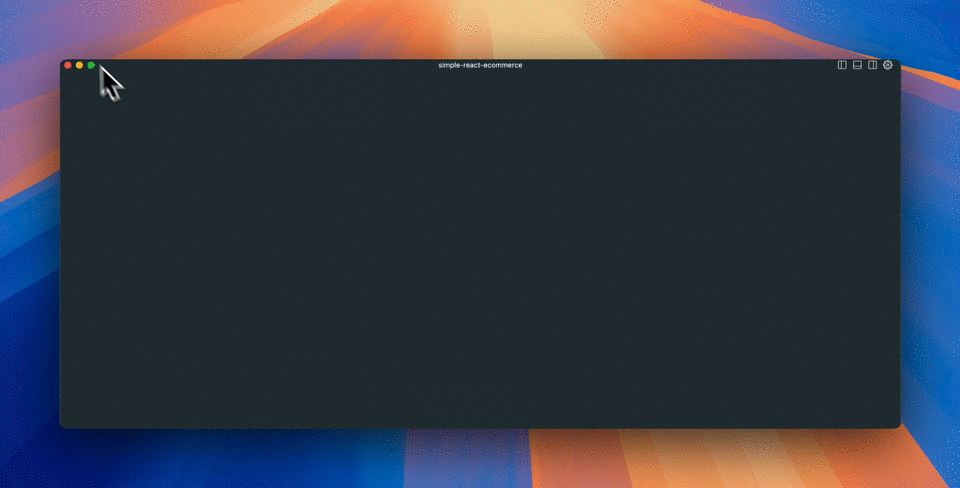Close the window with the red button

point(68,65)
